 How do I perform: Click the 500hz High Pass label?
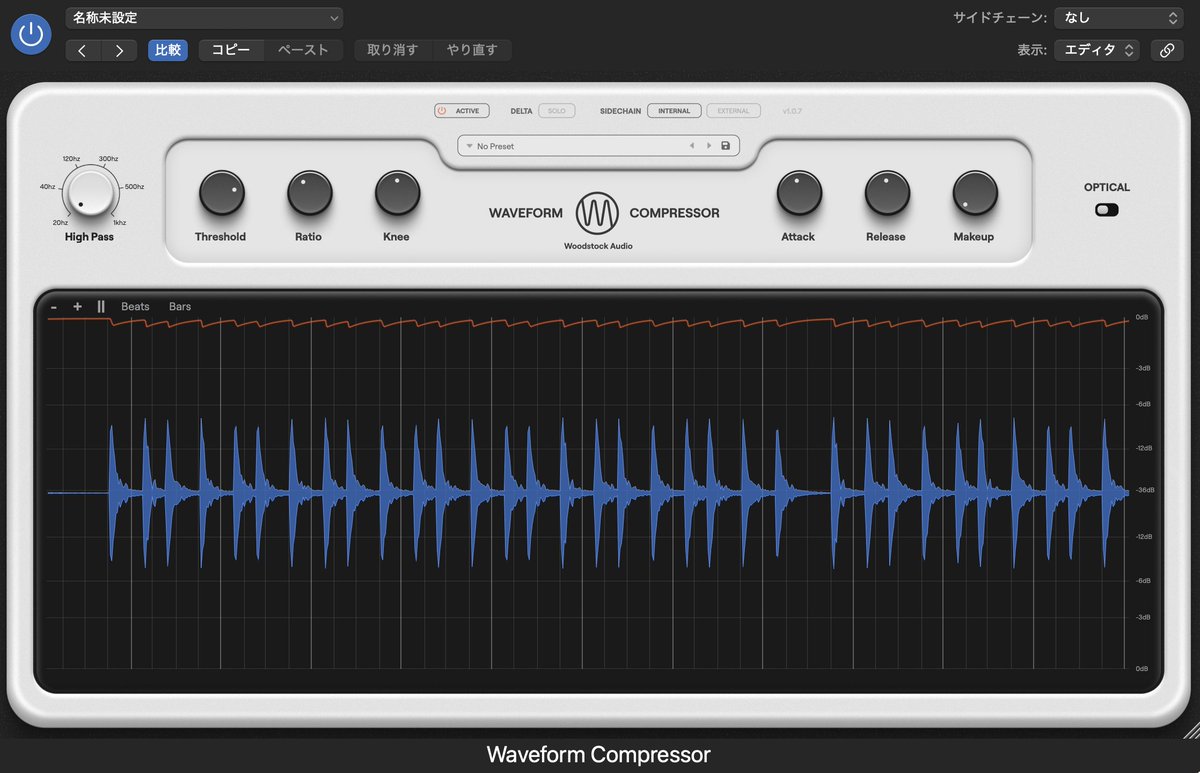pos(134,187)
